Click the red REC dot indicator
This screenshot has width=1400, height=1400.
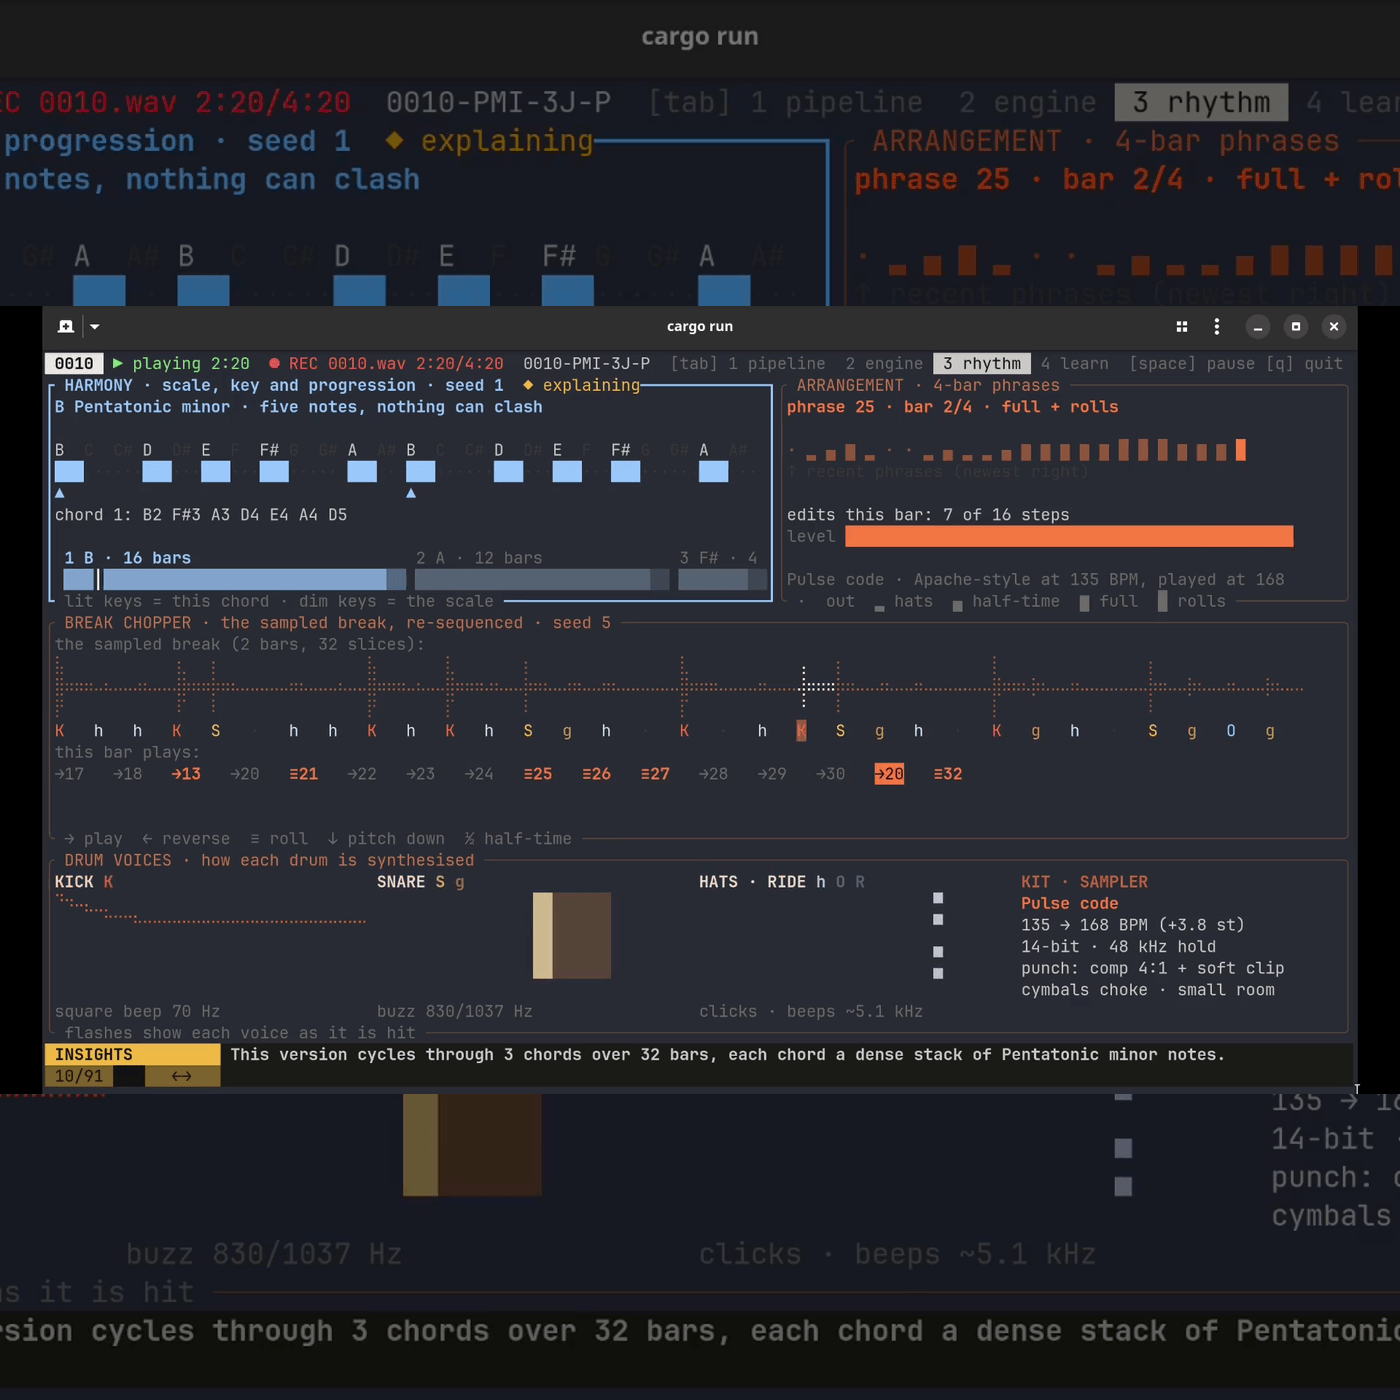point(274,364)
